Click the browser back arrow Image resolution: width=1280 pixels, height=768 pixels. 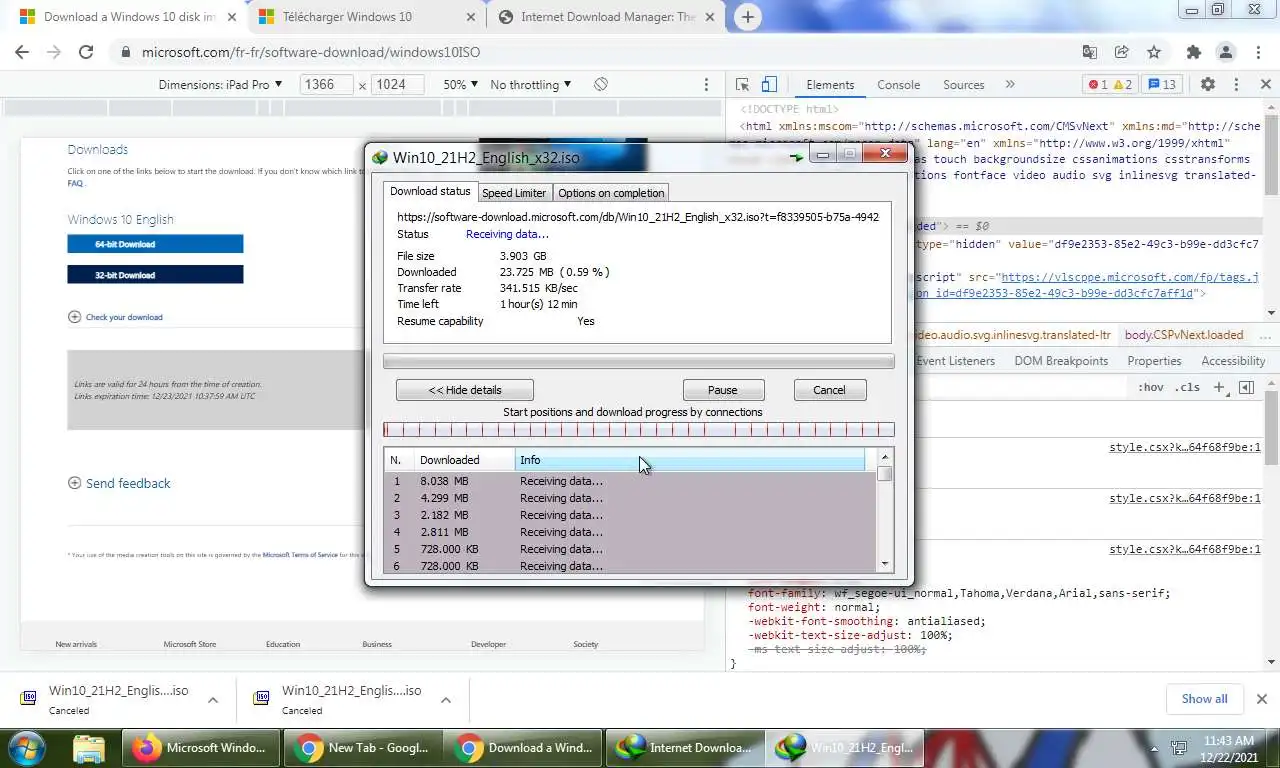(22, 52)
